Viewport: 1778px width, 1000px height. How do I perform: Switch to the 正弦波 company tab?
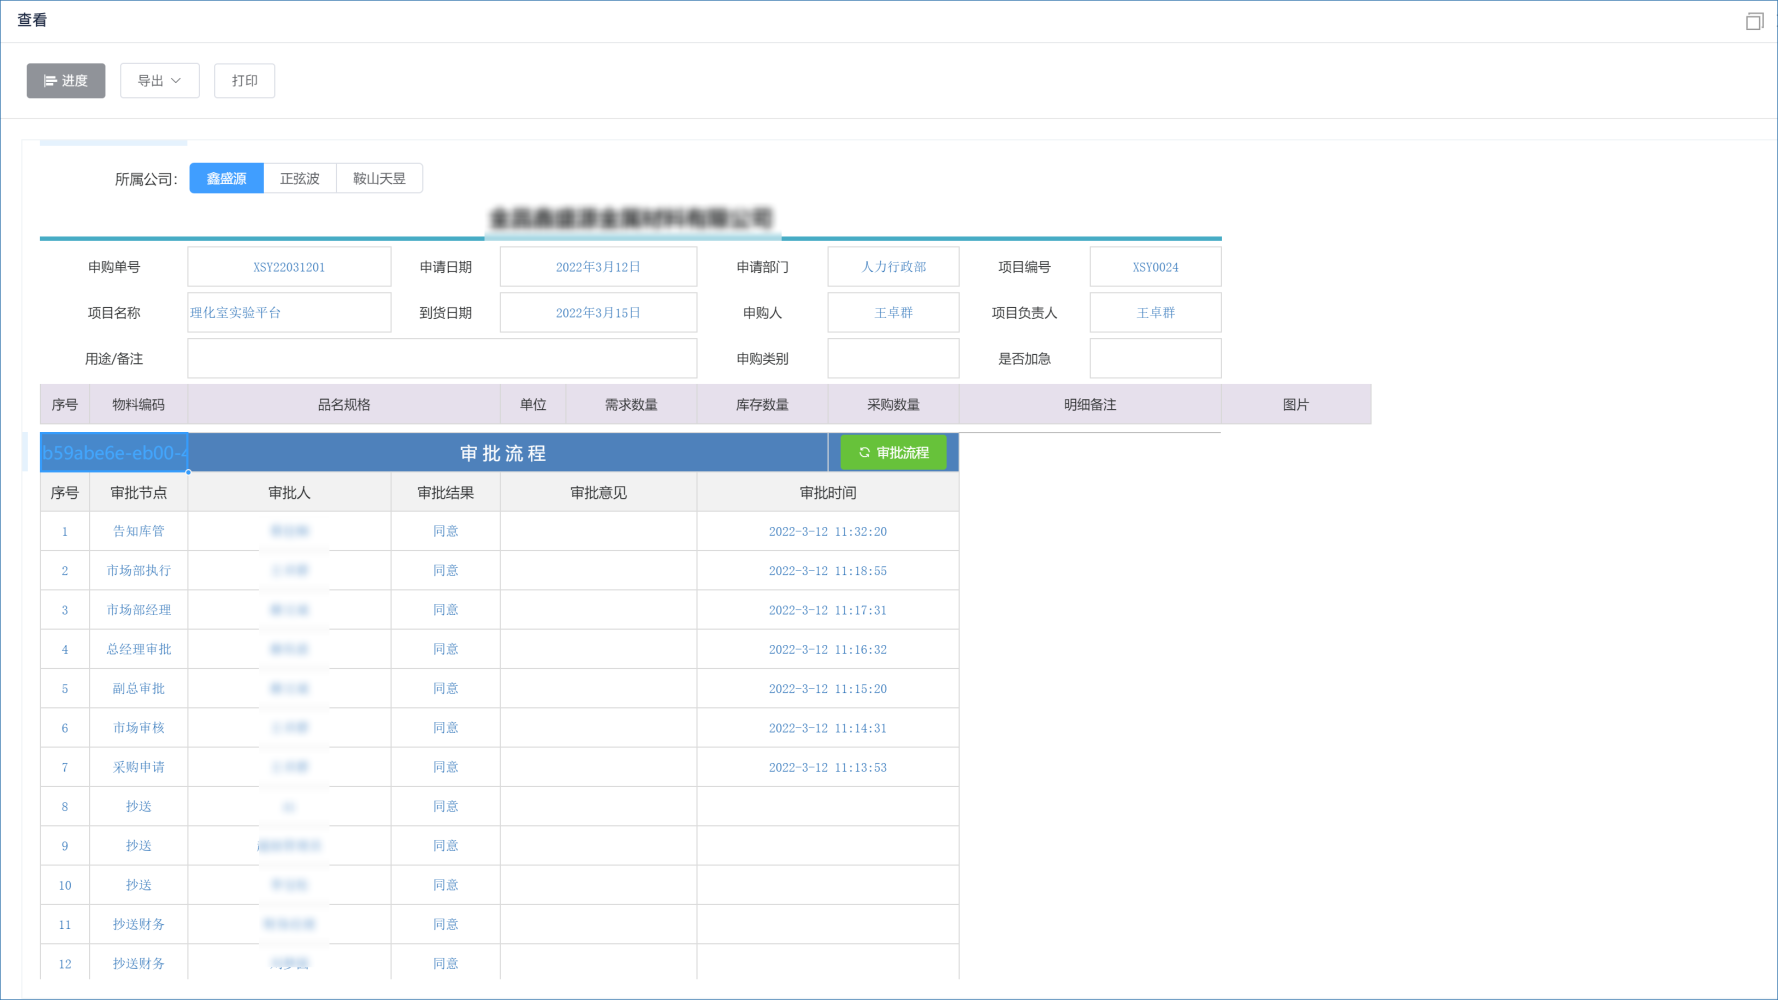pos(300,178)
